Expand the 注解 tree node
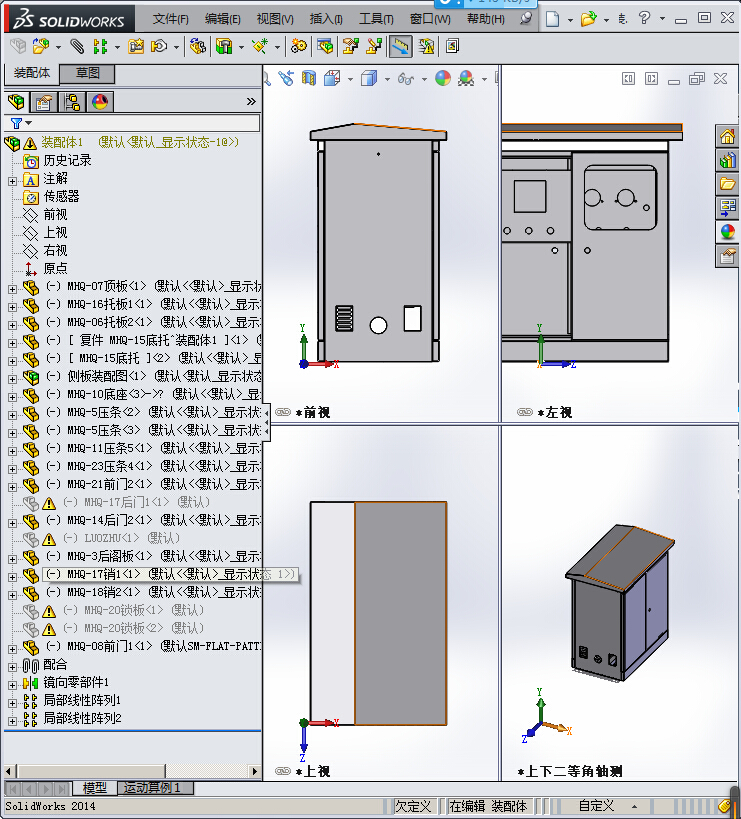 pyautogui.click(x=12, y=181)
